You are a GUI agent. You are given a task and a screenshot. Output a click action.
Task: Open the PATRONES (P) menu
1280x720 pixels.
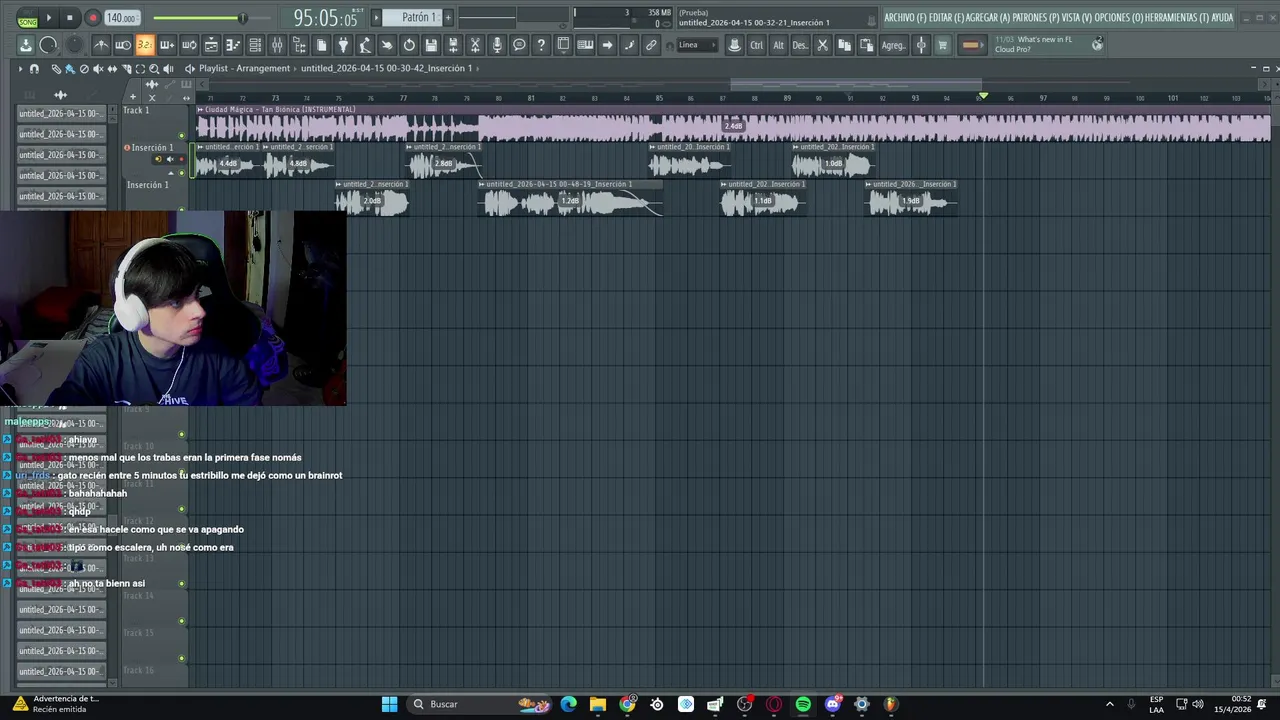[1036, 18]
